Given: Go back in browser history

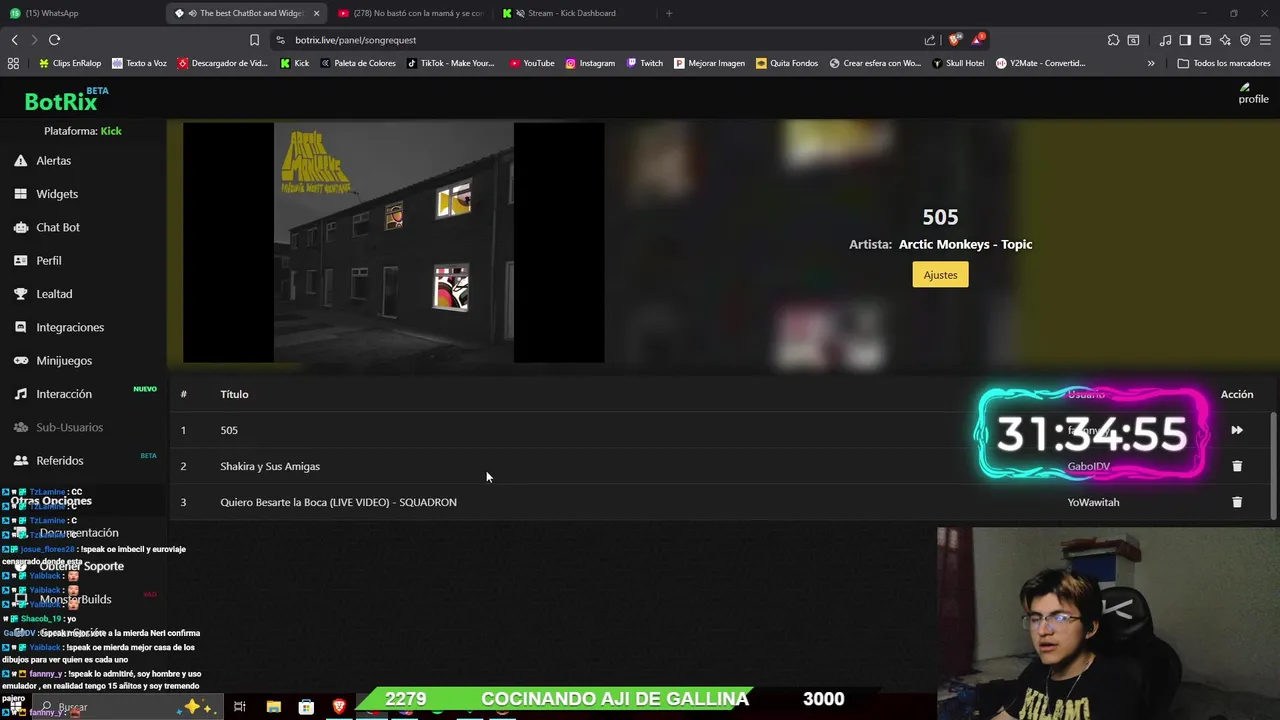Looking at the screenshot, I should [x=14, y=40].
